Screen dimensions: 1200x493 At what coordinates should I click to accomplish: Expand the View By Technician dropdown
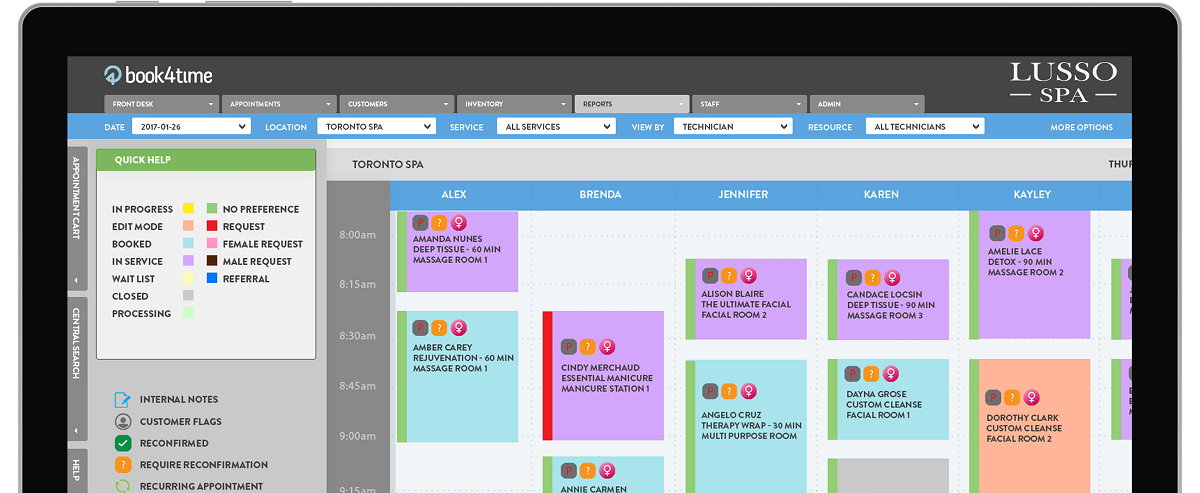[732, 127]
